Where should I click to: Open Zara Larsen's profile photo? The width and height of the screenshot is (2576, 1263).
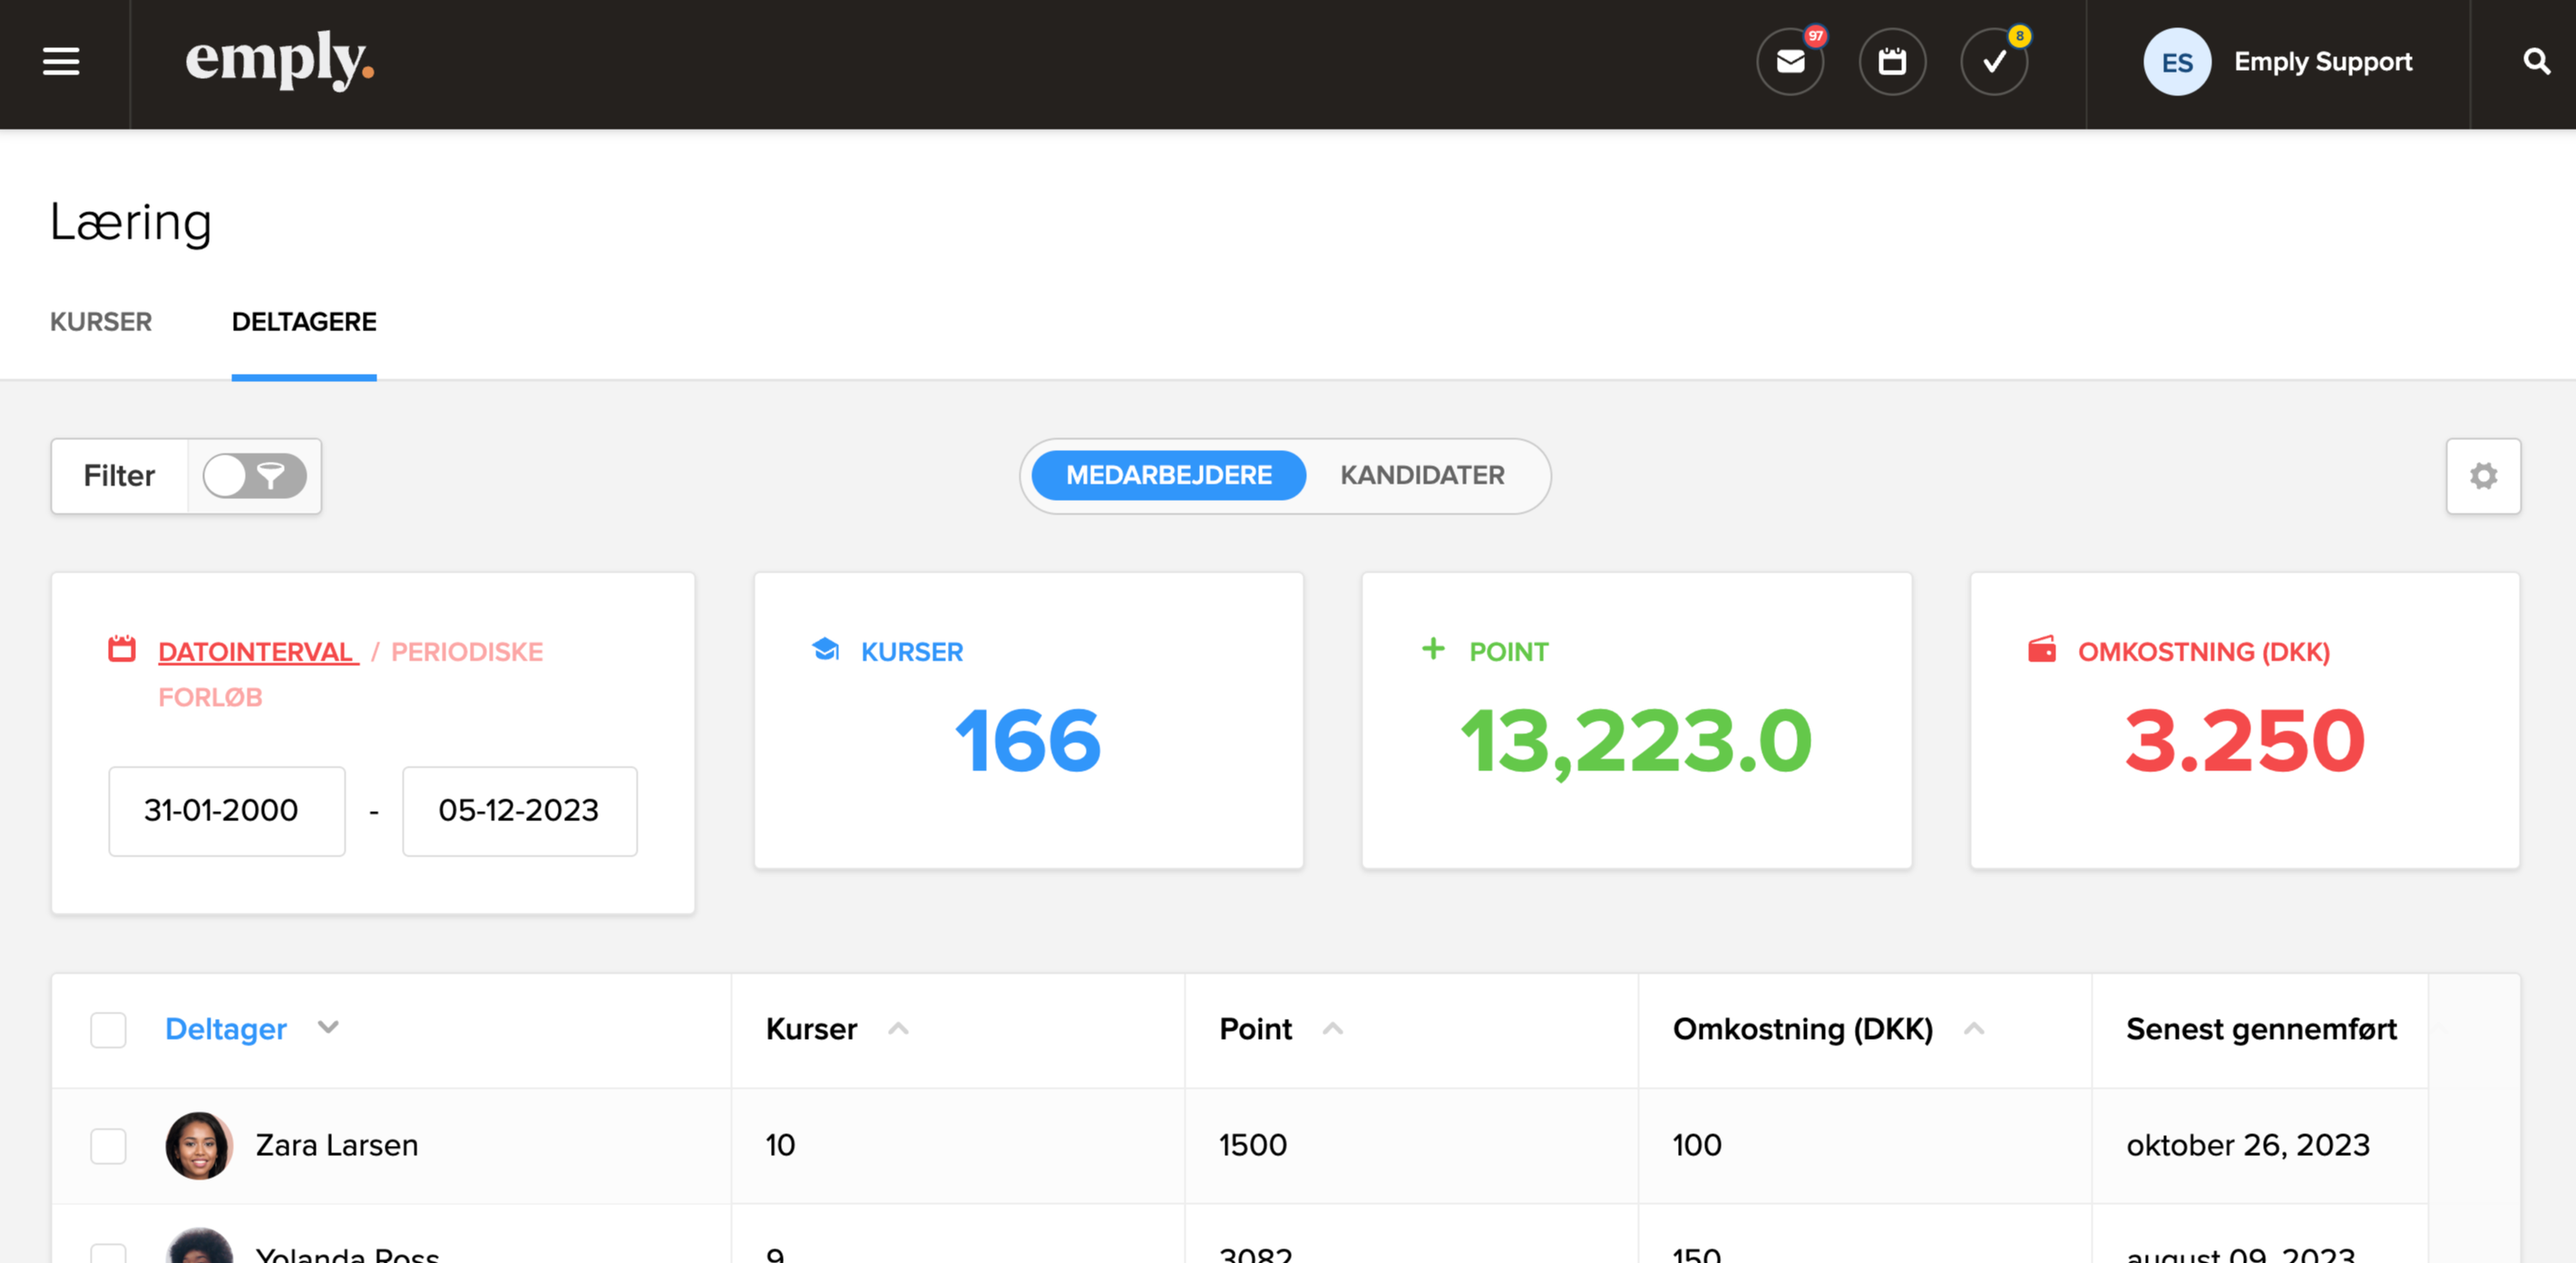pyautogui.click(x=199, y=1145)
